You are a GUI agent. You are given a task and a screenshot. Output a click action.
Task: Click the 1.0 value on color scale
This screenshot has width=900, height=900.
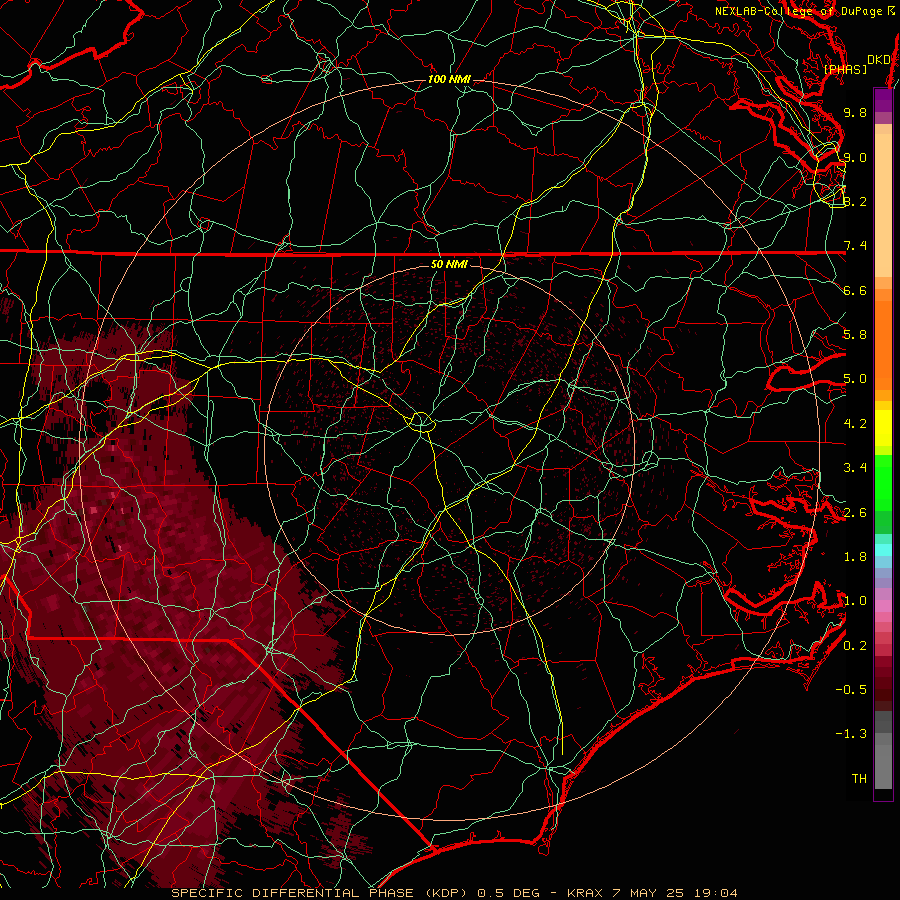coord(855,601)
